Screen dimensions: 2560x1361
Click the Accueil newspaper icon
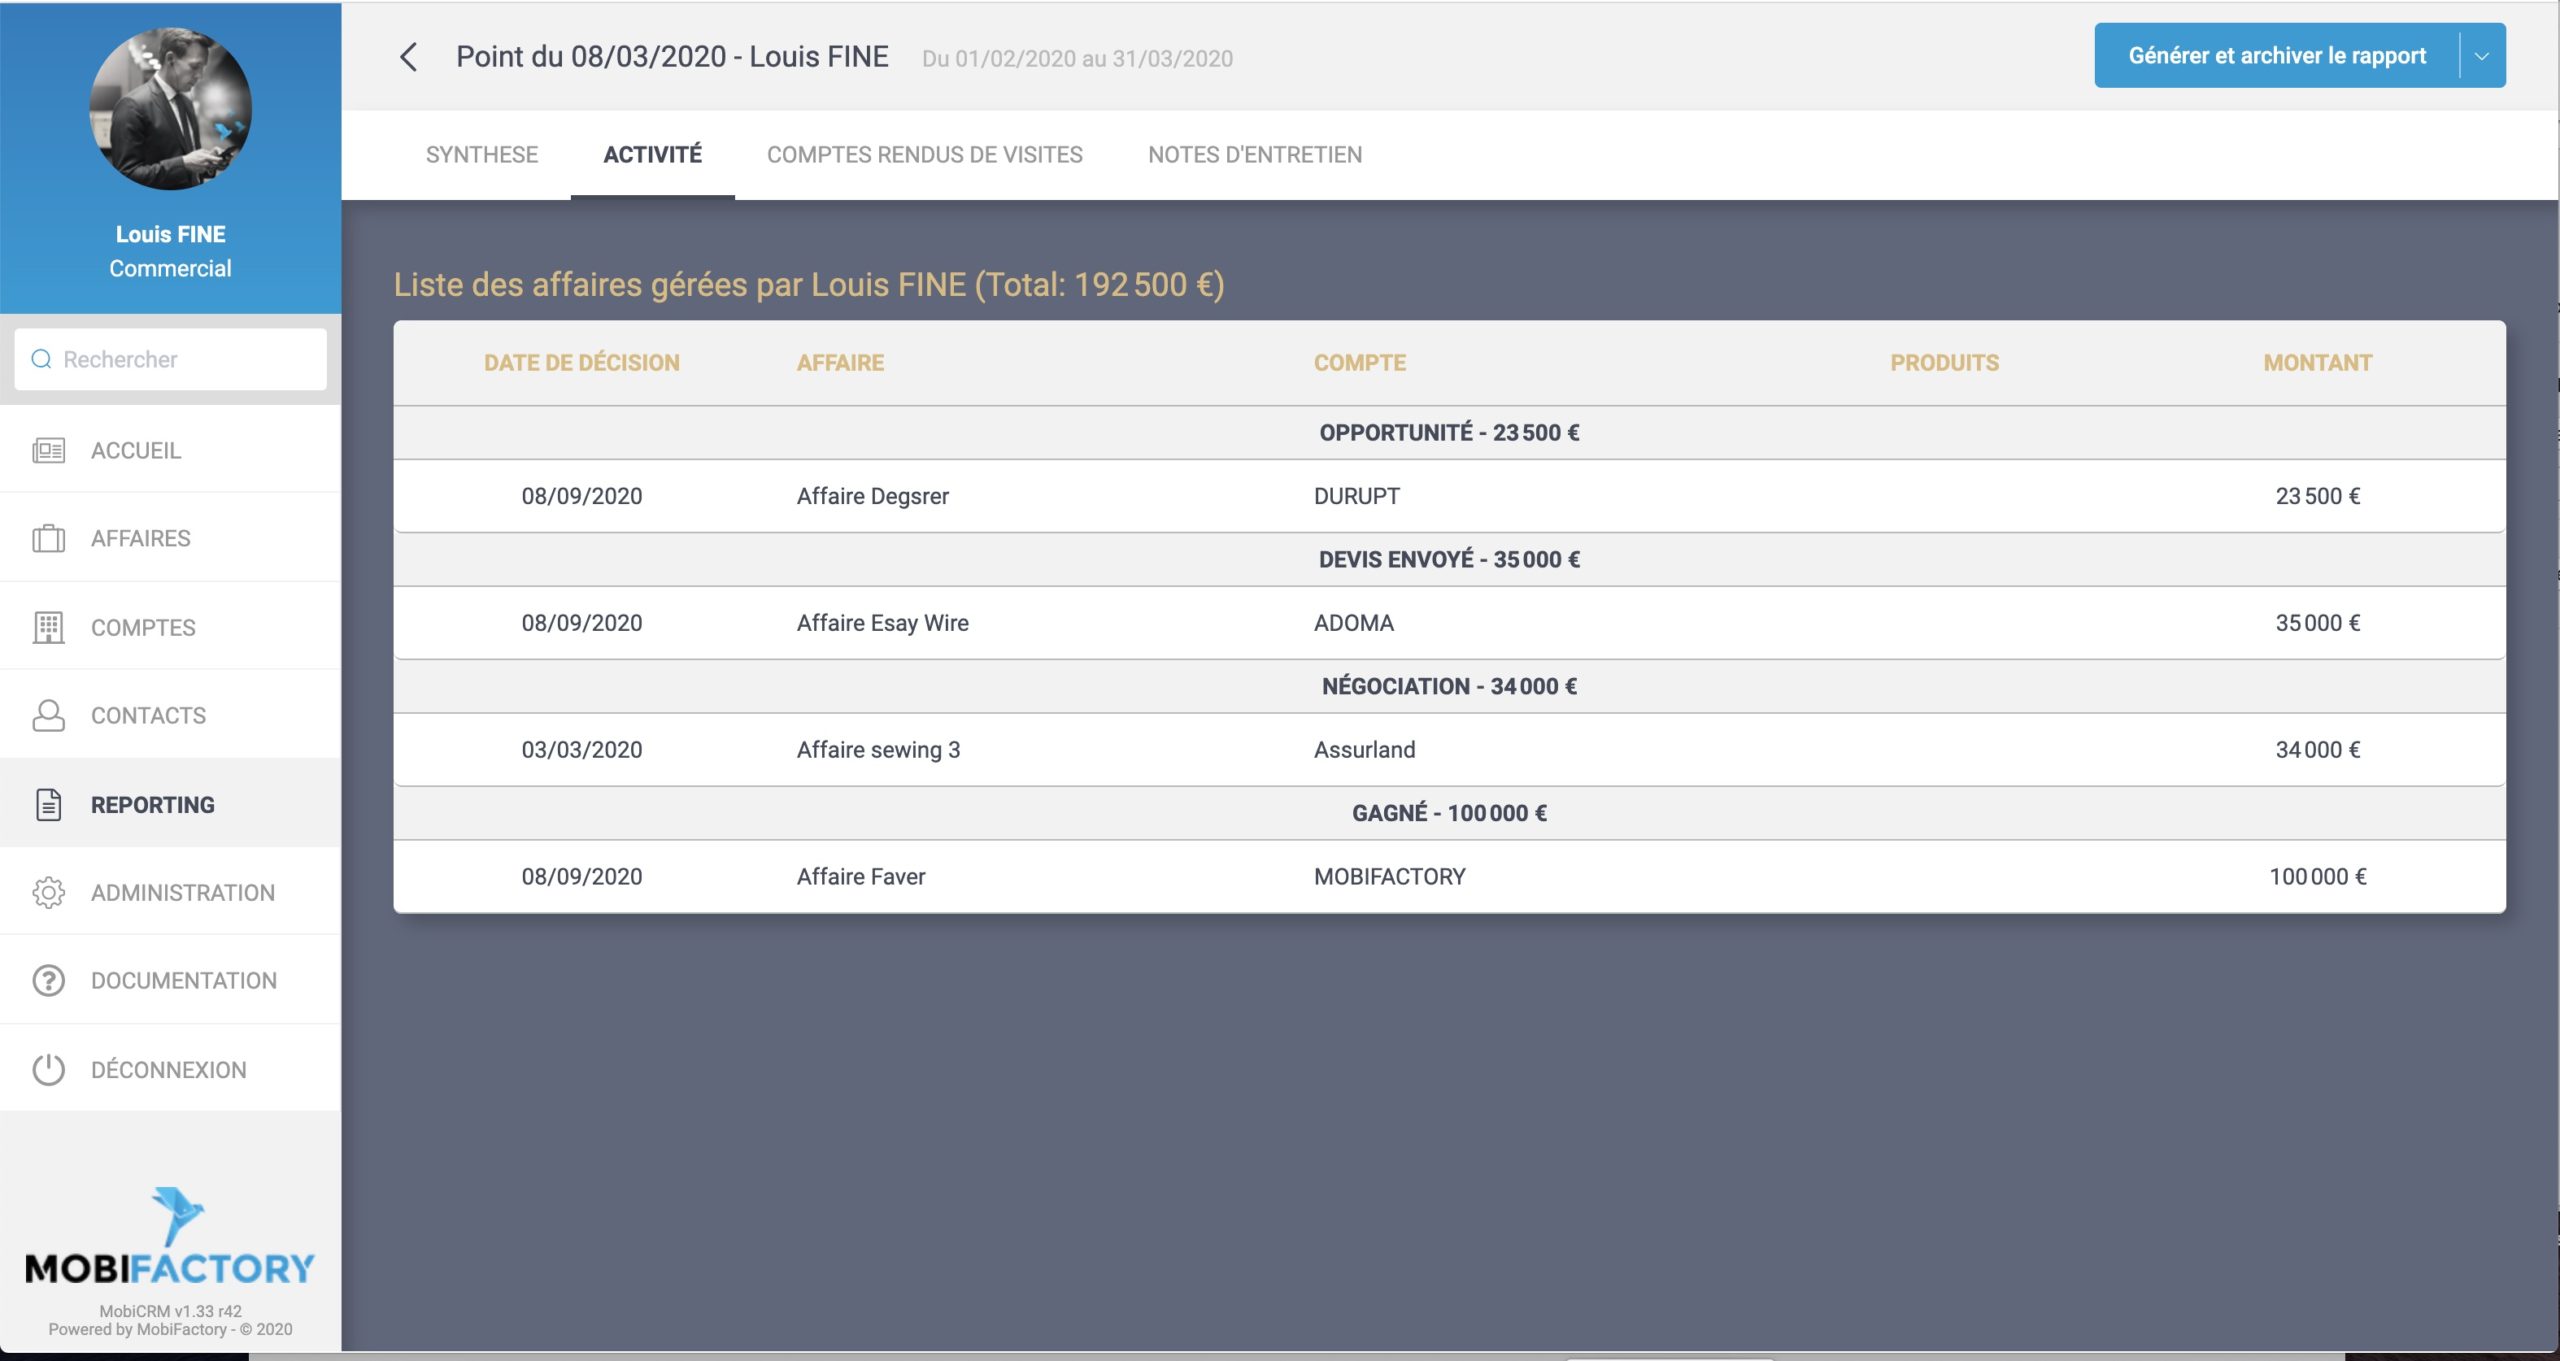[48, 450]
